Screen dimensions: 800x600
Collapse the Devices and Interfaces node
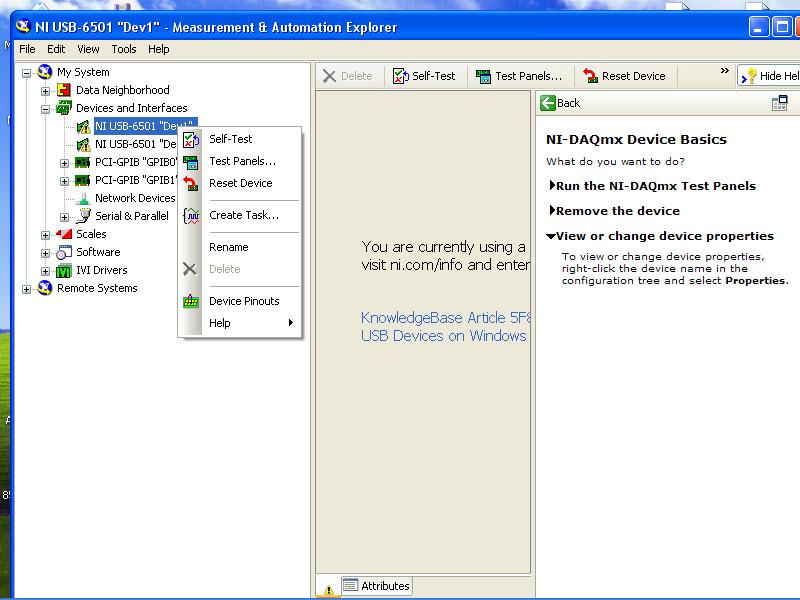[x=45, y=109]
